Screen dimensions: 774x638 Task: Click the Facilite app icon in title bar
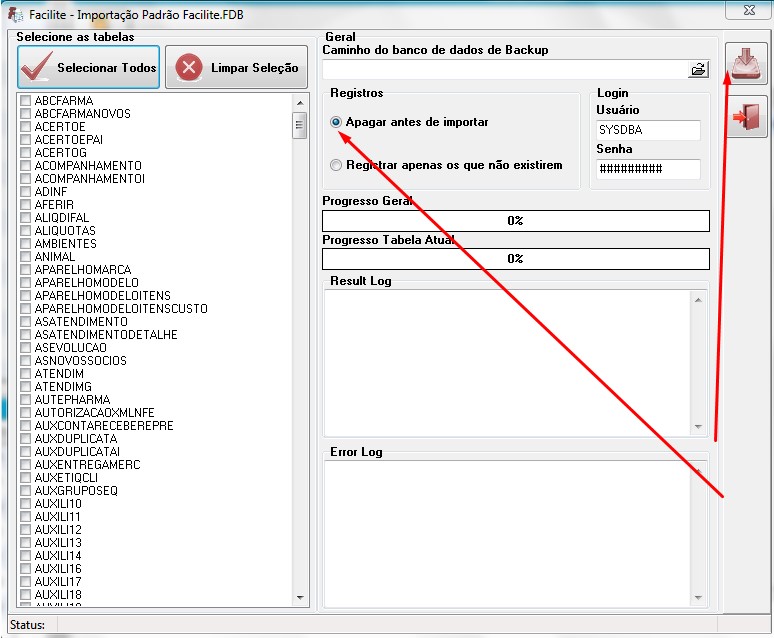(15, 14)
